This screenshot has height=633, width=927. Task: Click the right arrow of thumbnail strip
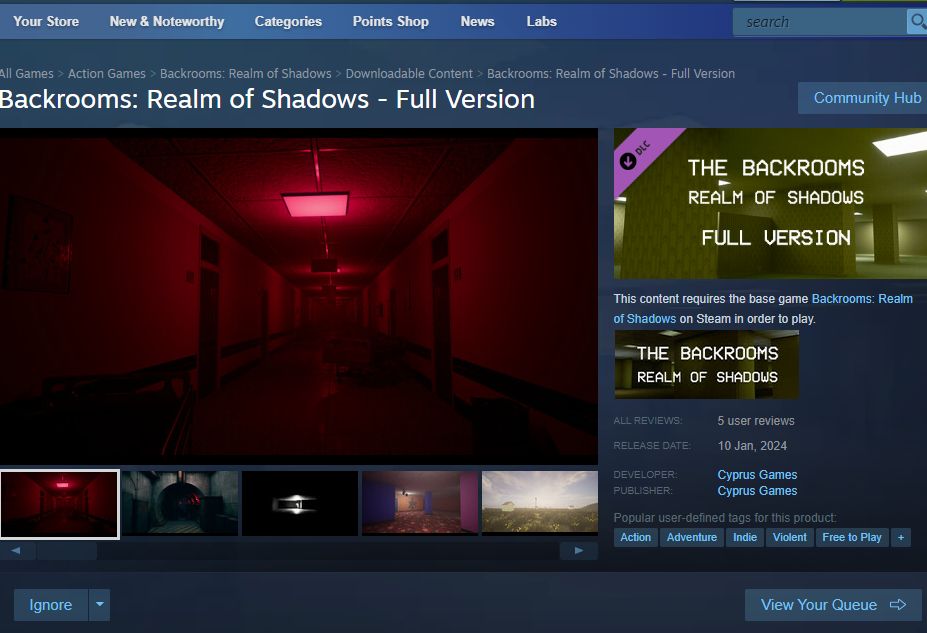tap(579, 550)
